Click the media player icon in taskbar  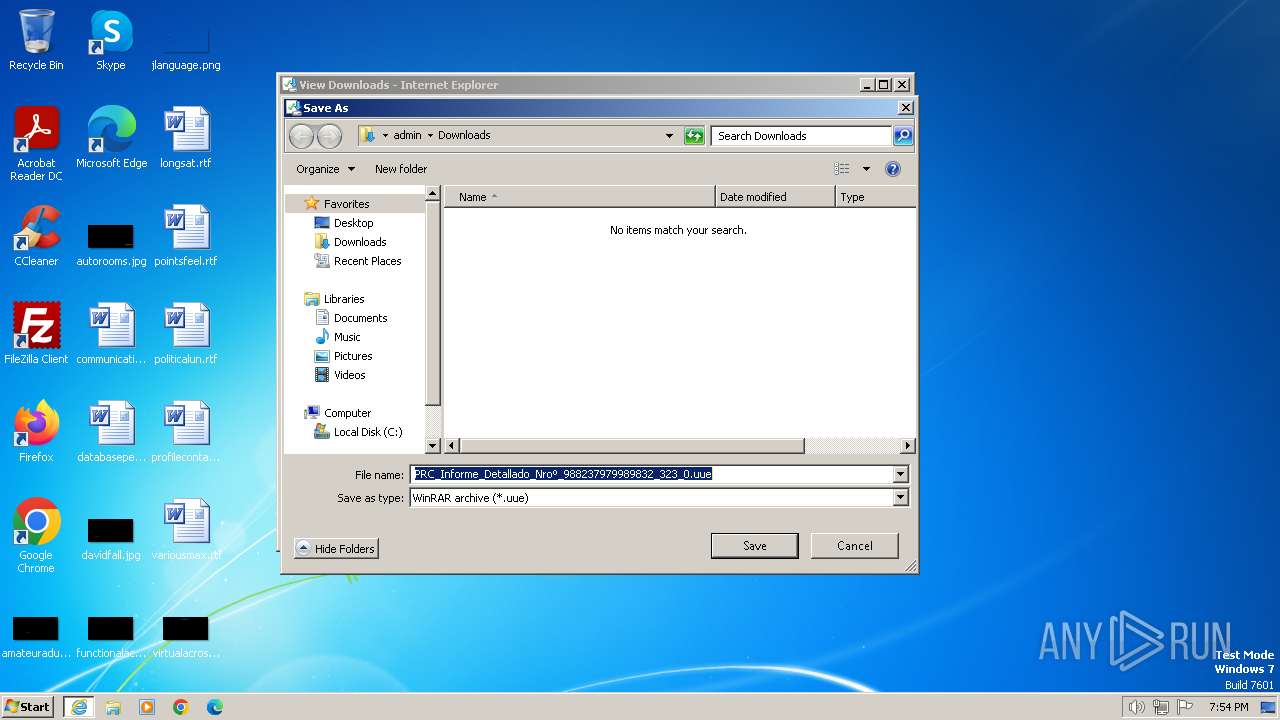point(147,707)
